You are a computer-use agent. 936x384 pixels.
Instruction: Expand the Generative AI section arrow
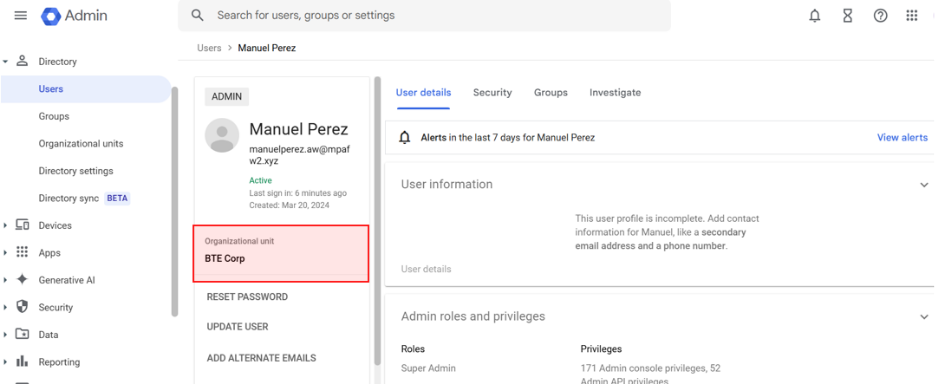[5, 279]
